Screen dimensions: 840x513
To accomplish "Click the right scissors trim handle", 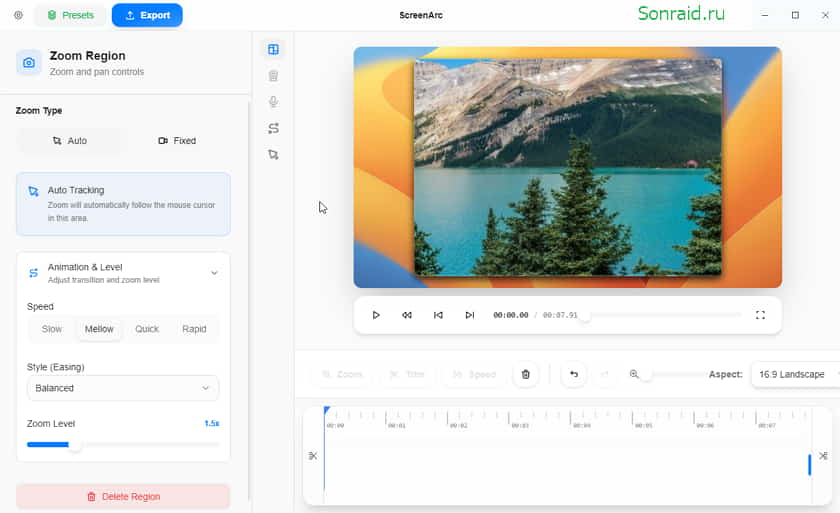I will click(x=823, y=456).
